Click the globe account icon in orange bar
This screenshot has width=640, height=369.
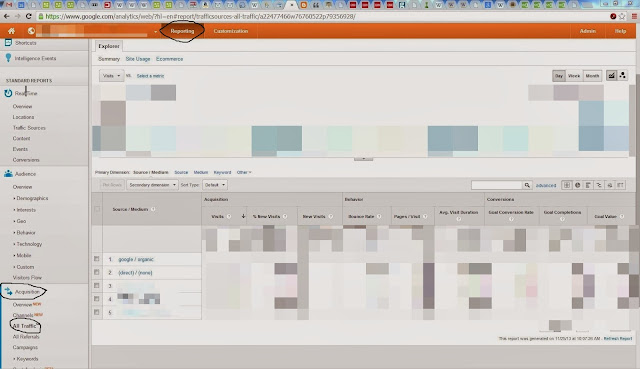pos(31,31)
